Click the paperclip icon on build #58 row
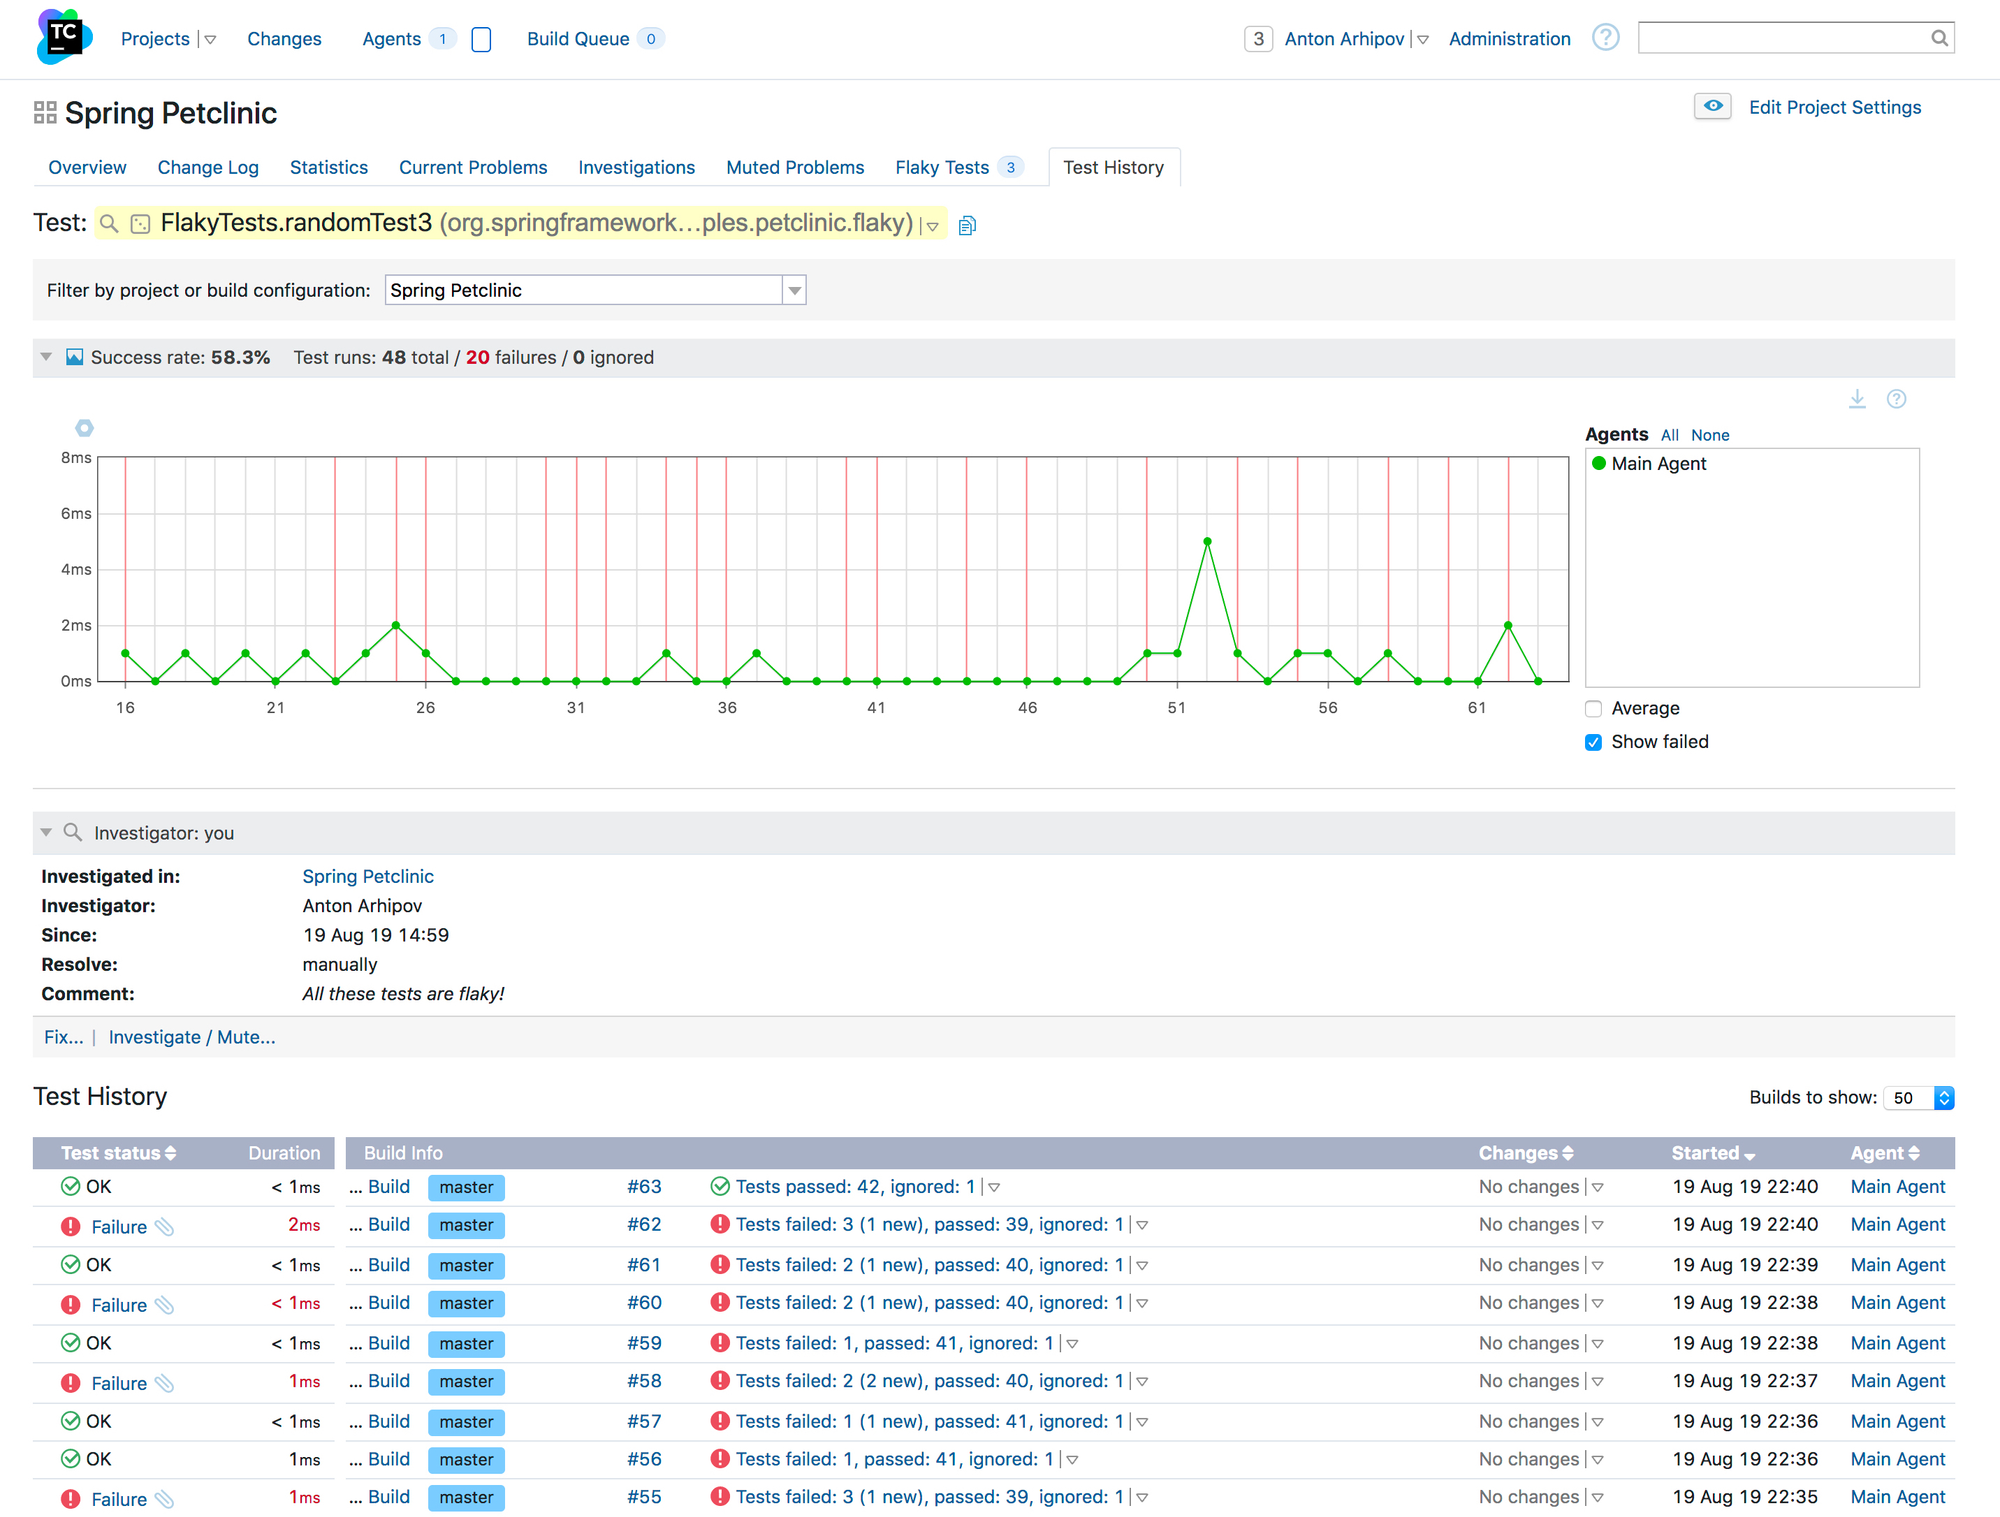Image resolution: width=2000 pixels, height=1517 pixels. click(x=165, y=1383)
